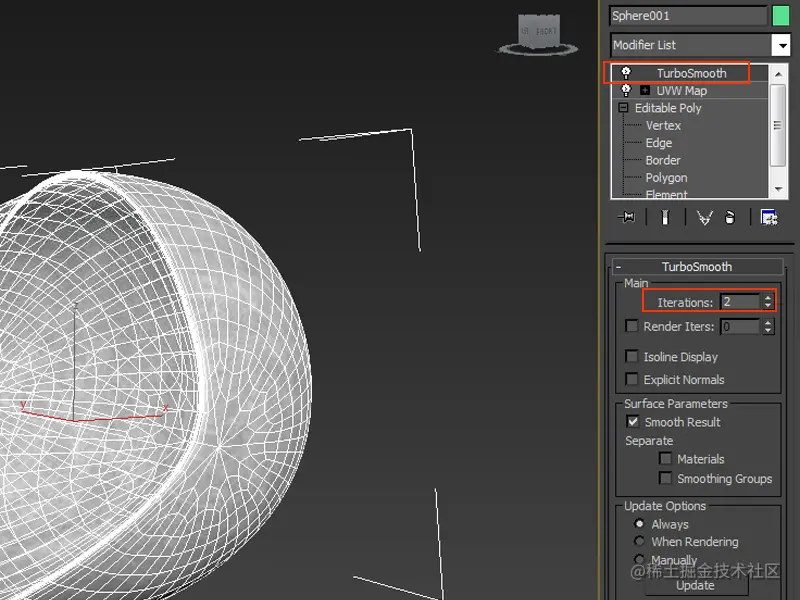Enable Explicit Normals checkbox

(632, 379)
